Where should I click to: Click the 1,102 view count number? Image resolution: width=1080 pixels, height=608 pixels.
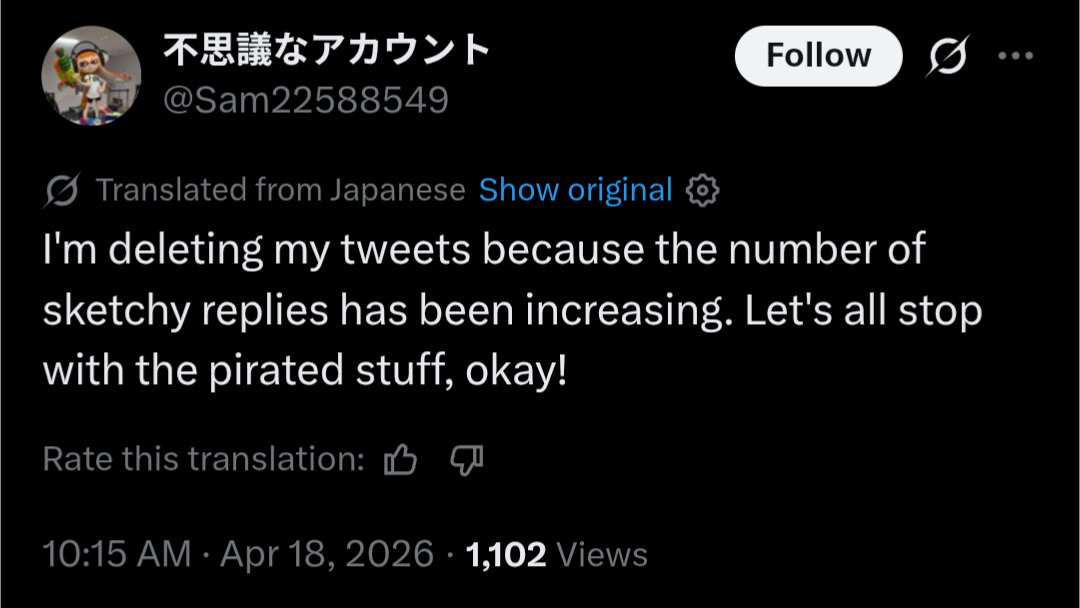(x=505, y=553)
